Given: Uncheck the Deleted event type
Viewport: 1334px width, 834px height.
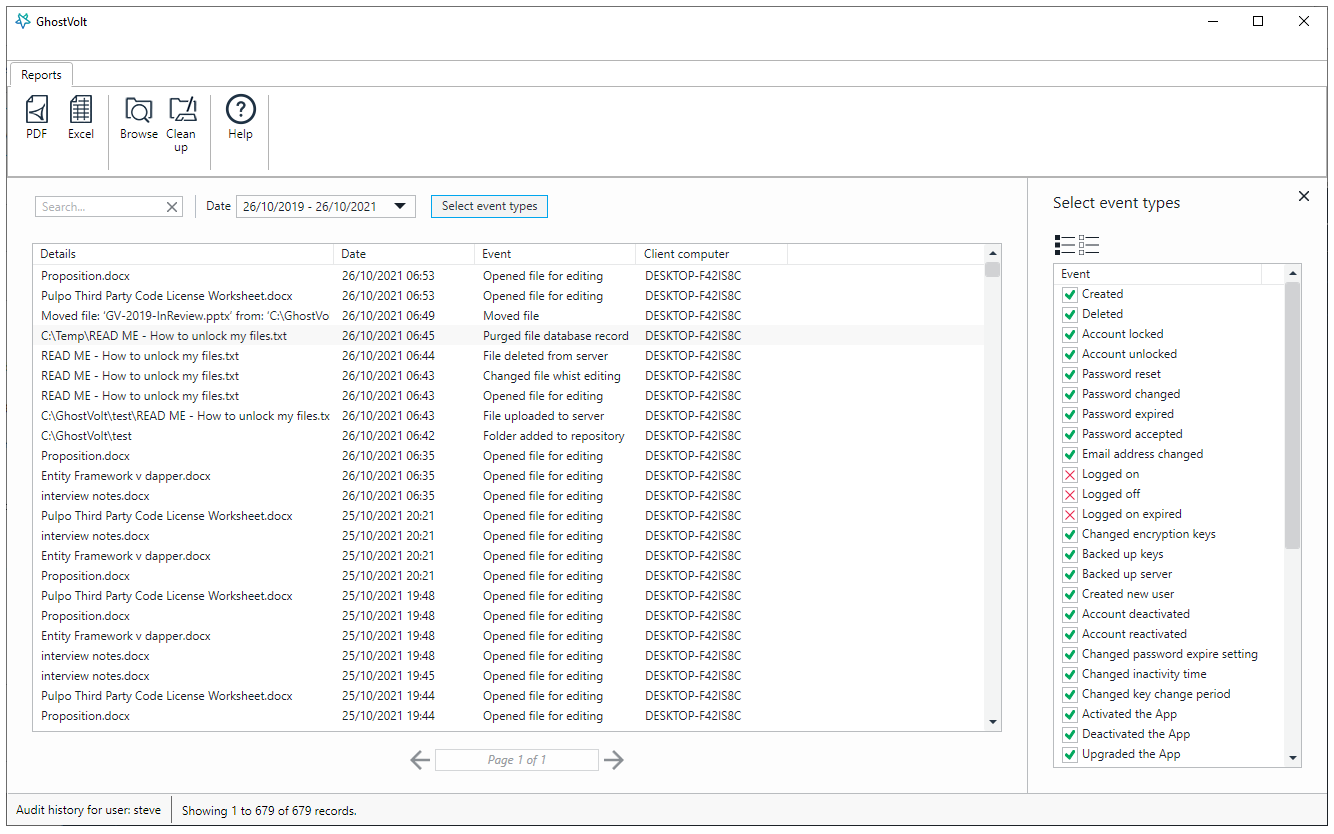Looking at the screenshot, I should coord(1069,314).
